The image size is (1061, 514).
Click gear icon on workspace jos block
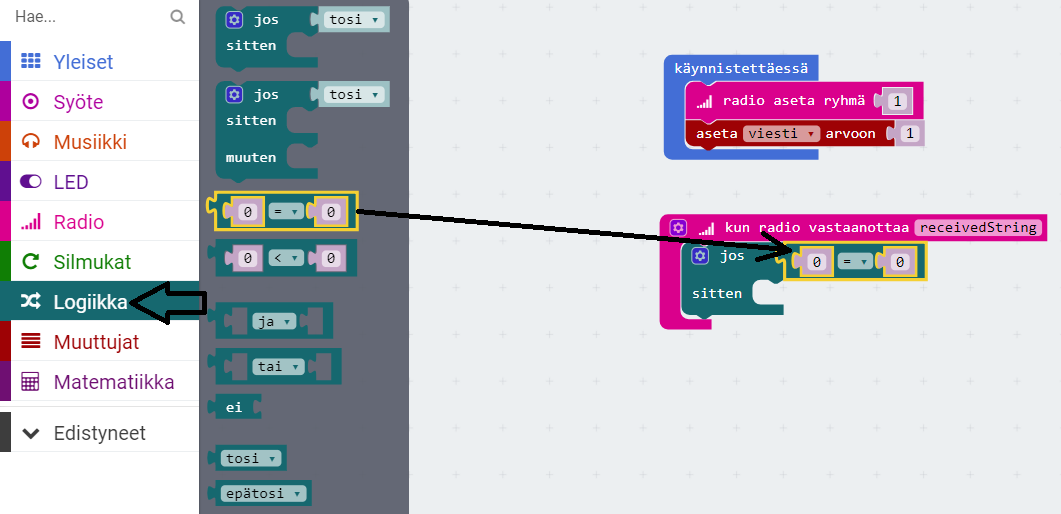click(x=700, y=257)
